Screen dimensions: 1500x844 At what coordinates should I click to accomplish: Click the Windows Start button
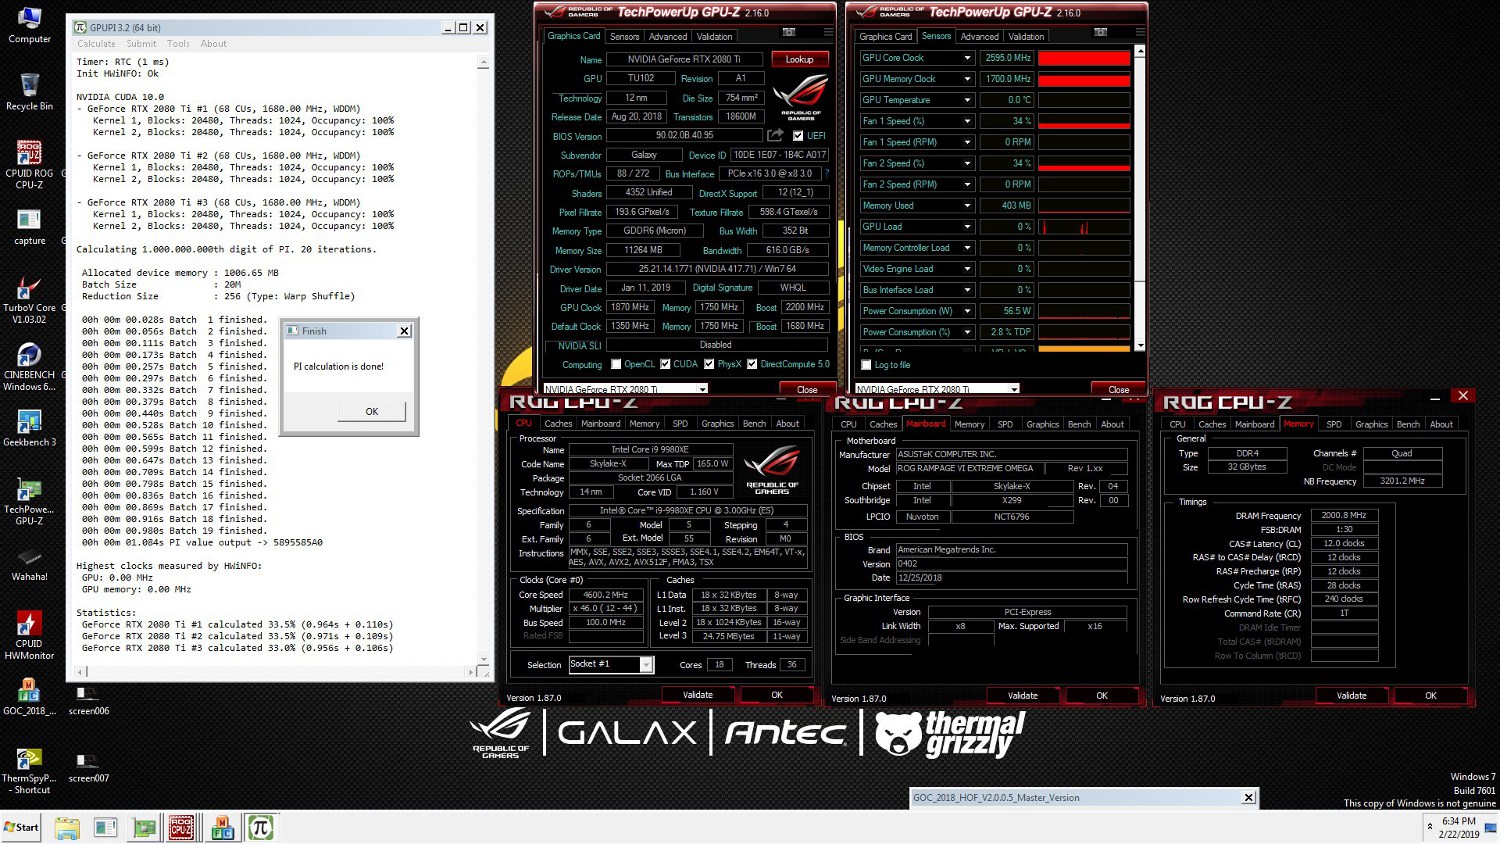coord(21,827)
